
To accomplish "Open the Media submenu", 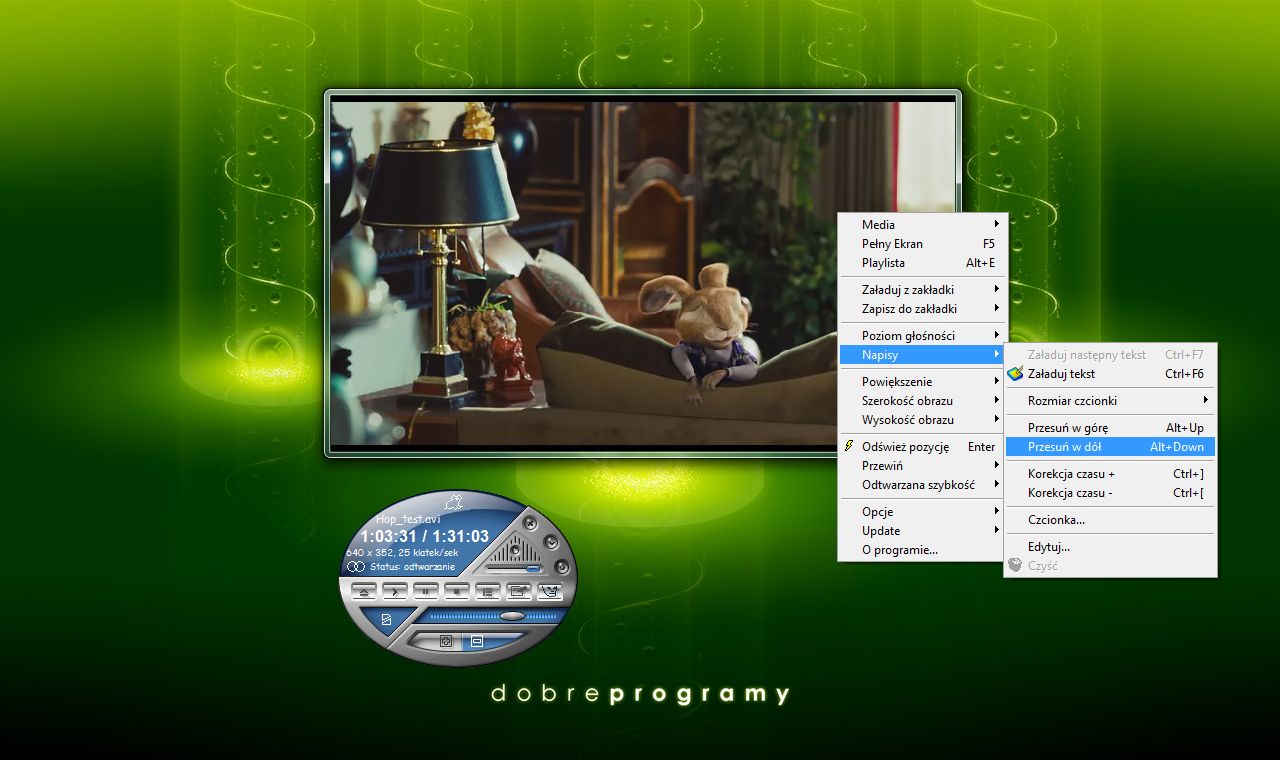I will (923, 224).
